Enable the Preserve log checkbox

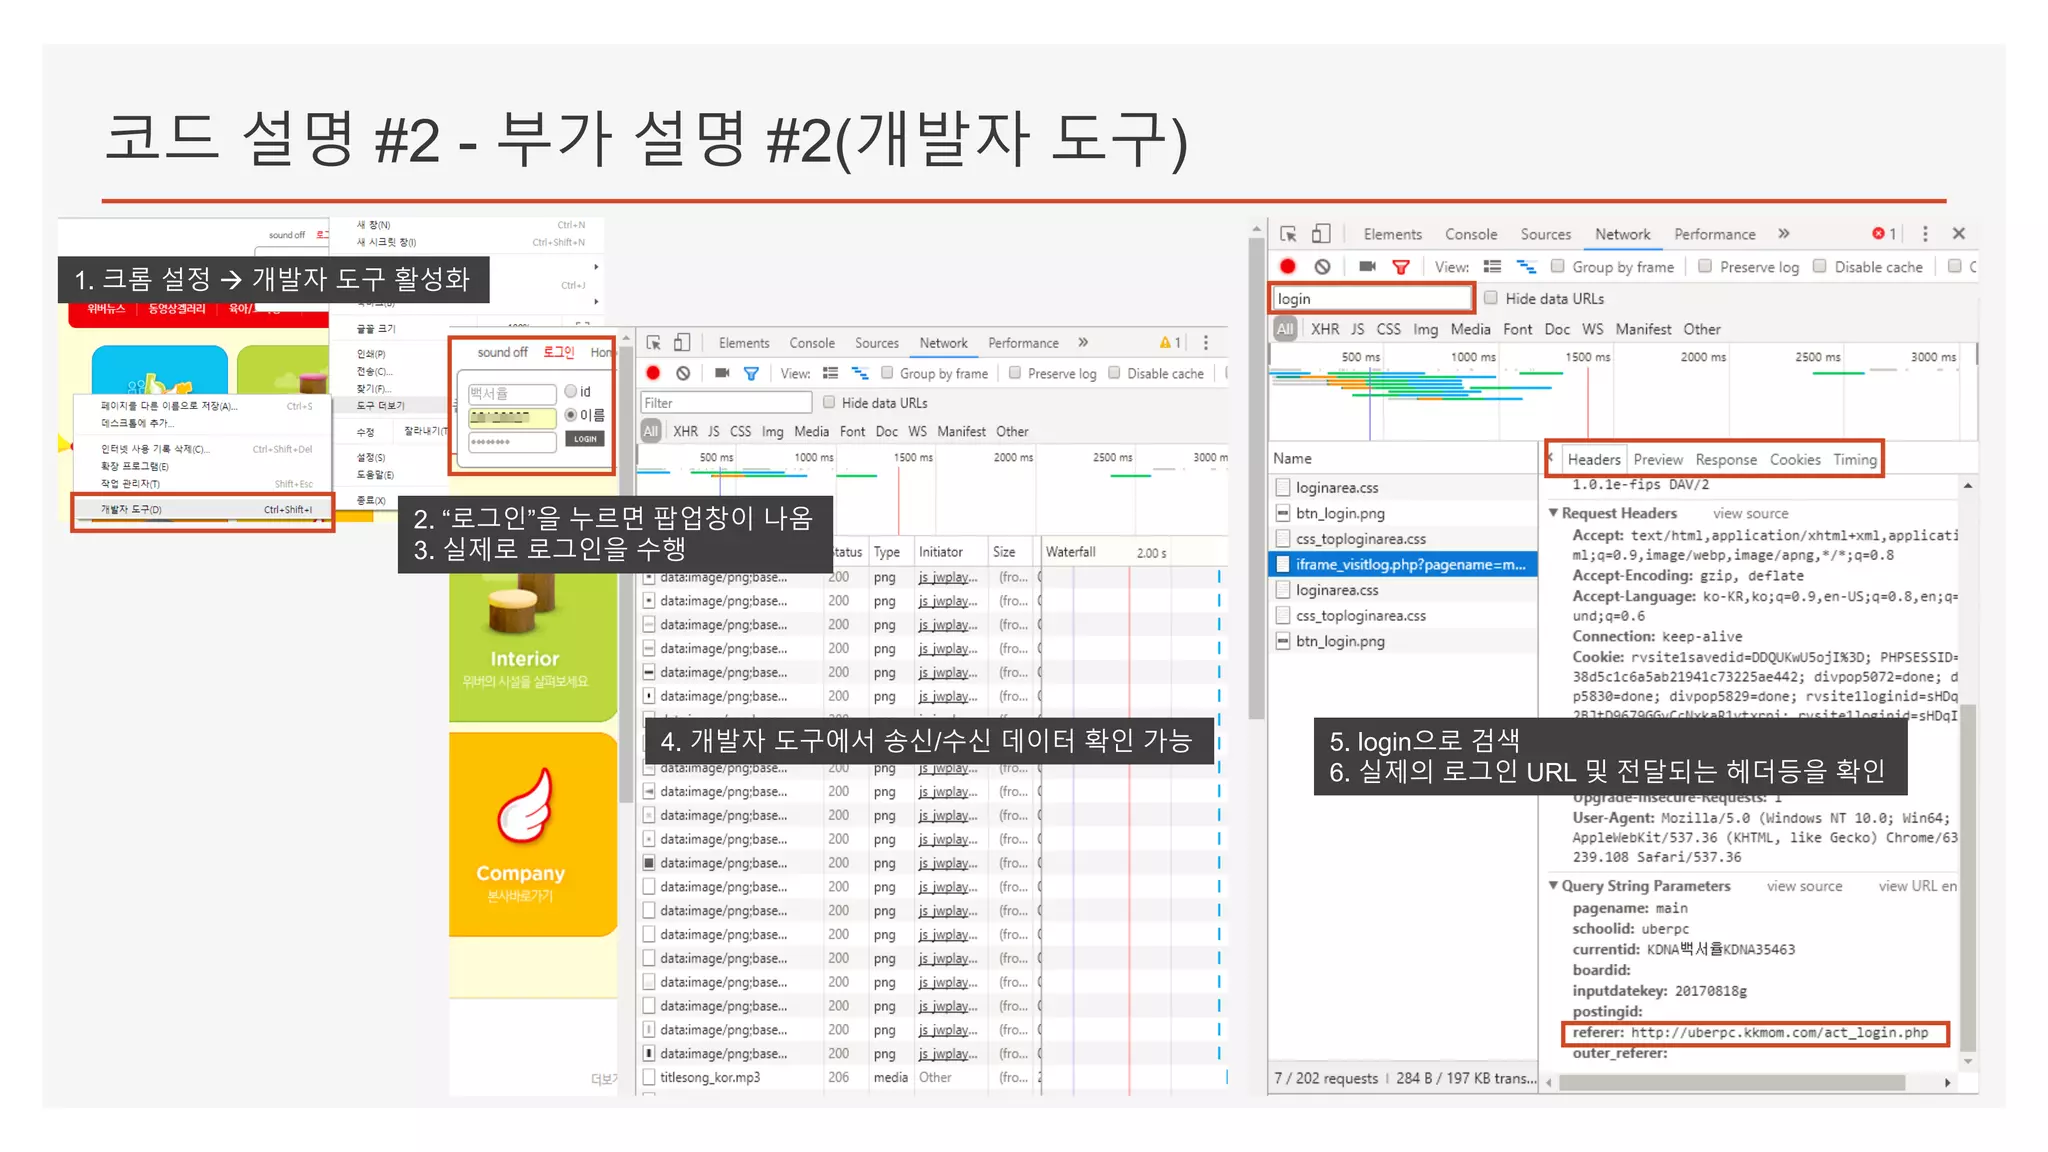[1705, 266]
